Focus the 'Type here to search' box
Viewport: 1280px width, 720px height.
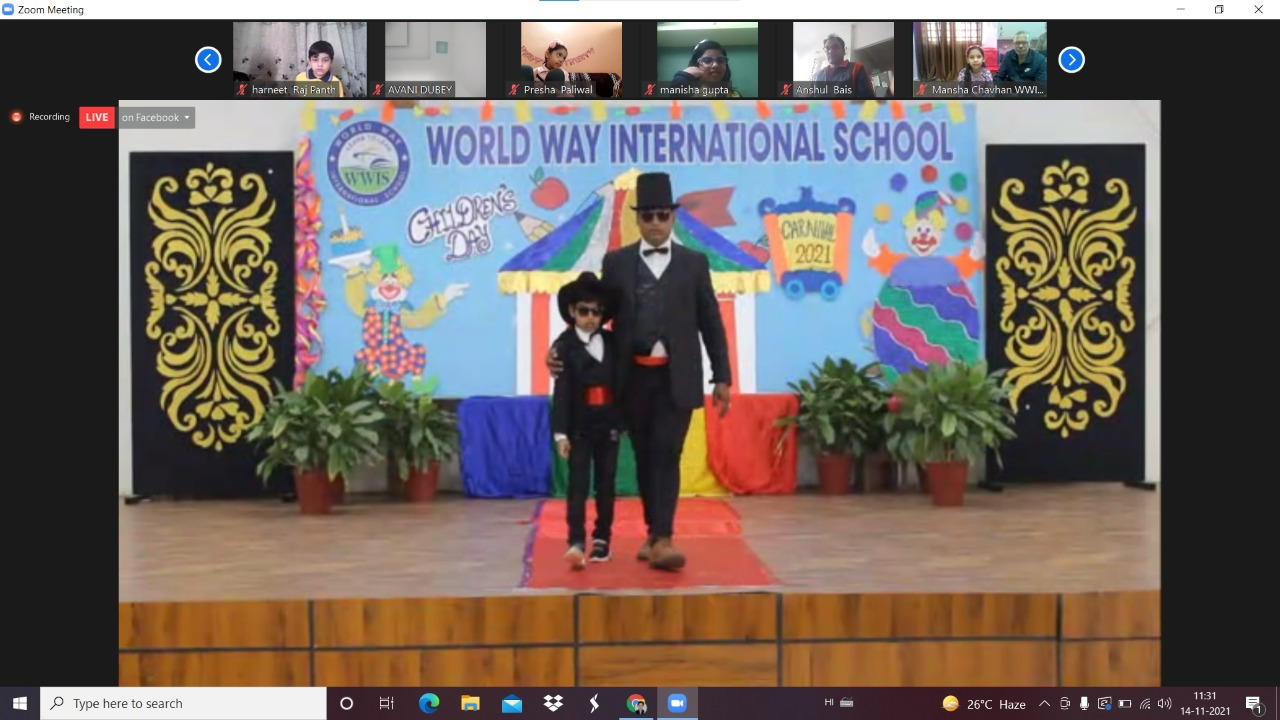pos(183,703)
